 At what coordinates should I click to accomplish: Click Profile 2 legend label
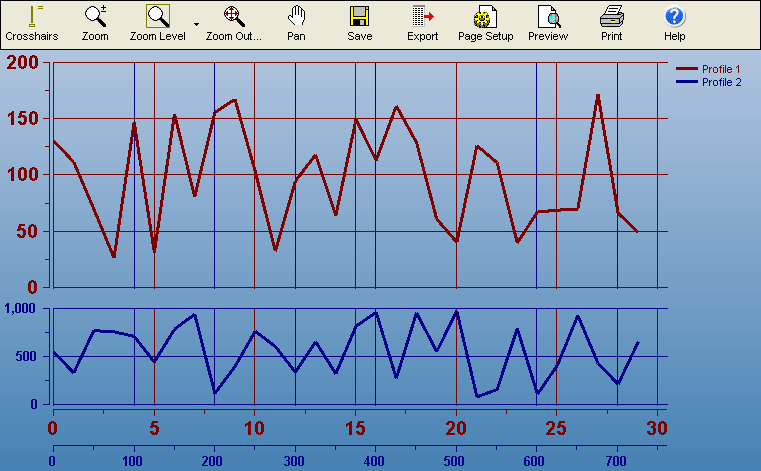coord(721,82)
